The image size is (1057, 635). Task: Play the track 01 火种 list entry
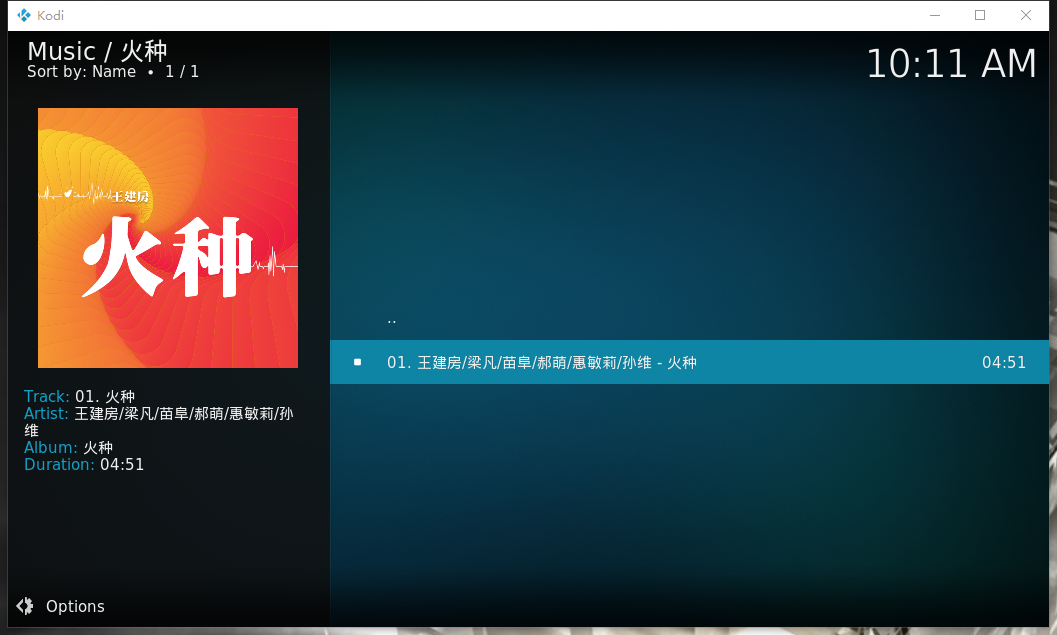click(x=541, y=362)
